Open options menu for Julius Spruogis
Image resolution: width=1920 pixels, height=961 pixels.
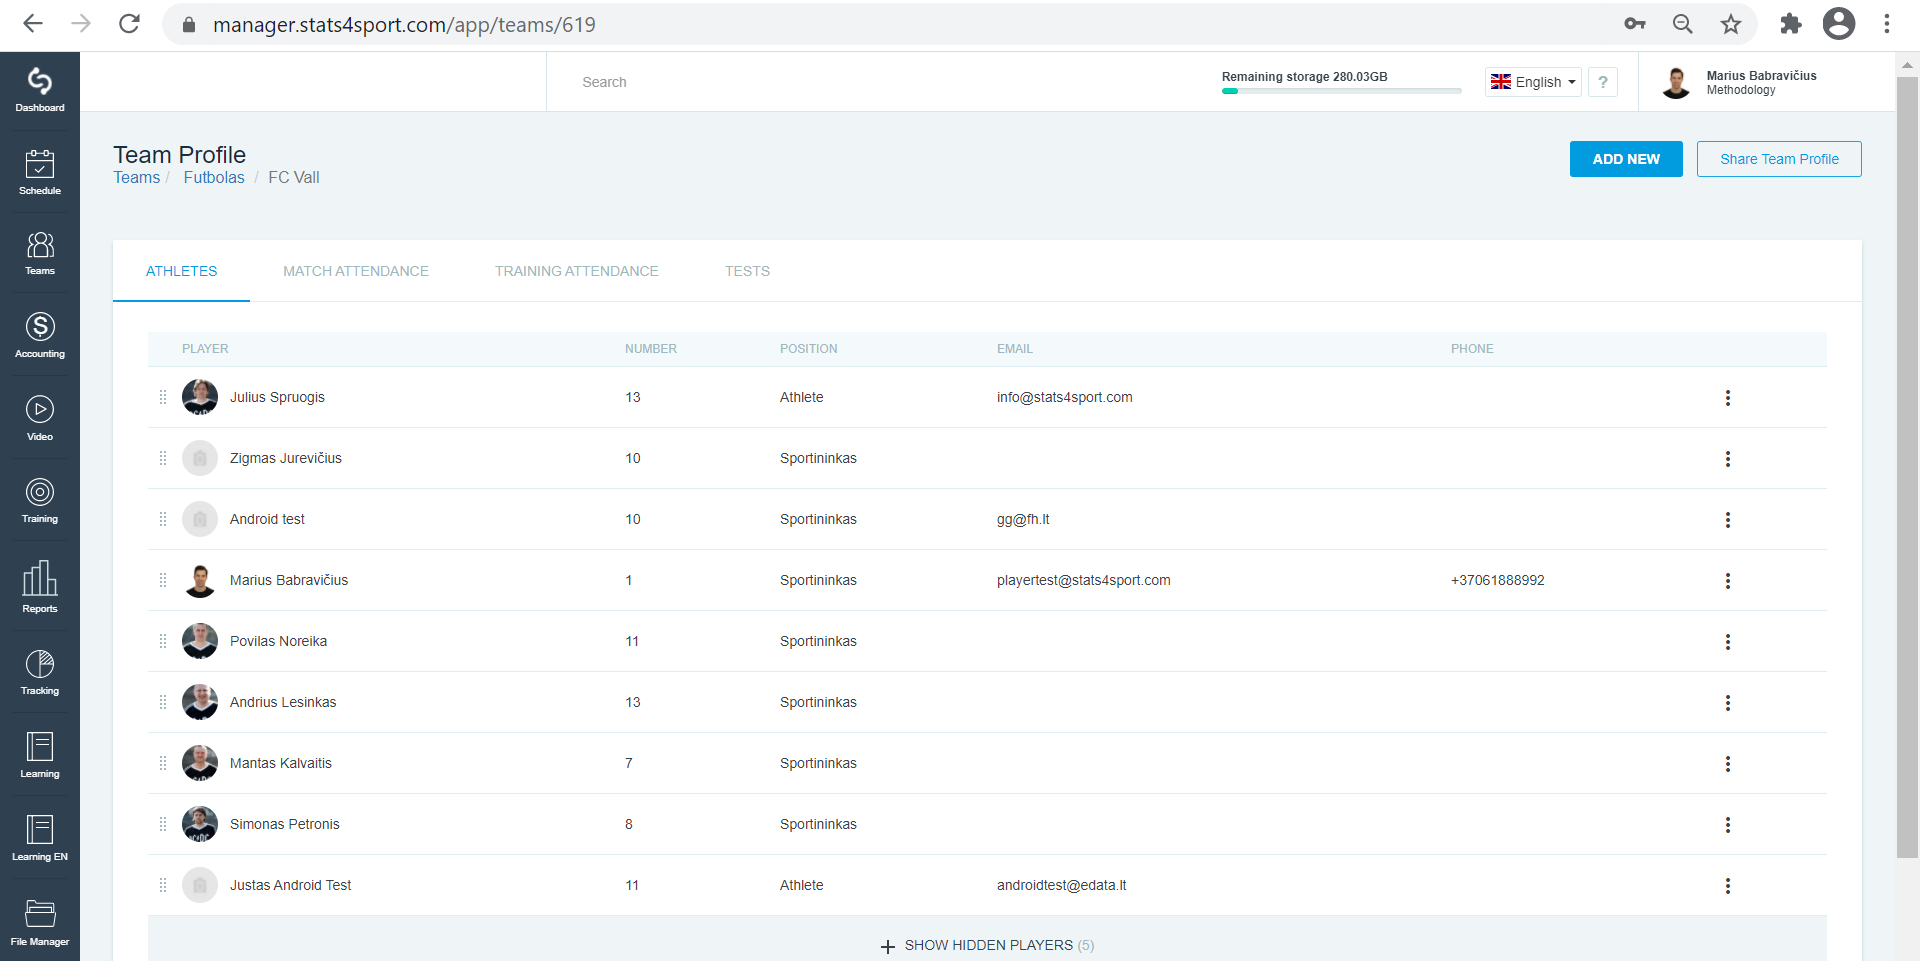pyautogui.click(x=1727, y=398)
